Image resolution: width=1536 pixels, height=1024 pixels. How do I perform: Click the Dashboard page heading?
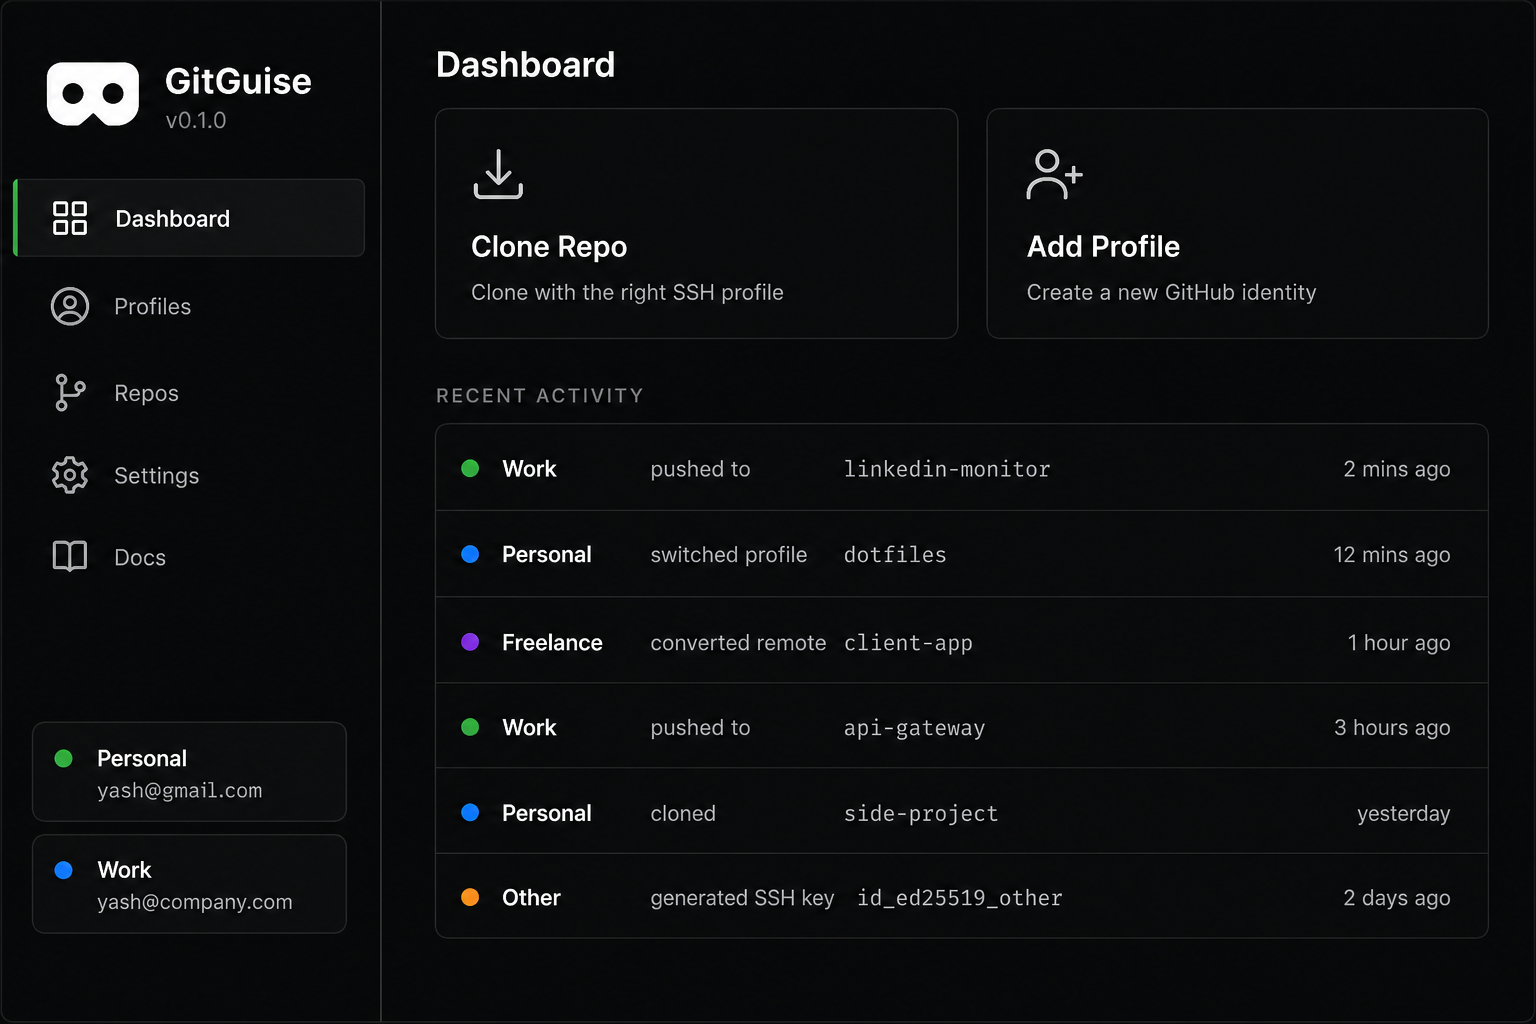click(526, 65)
